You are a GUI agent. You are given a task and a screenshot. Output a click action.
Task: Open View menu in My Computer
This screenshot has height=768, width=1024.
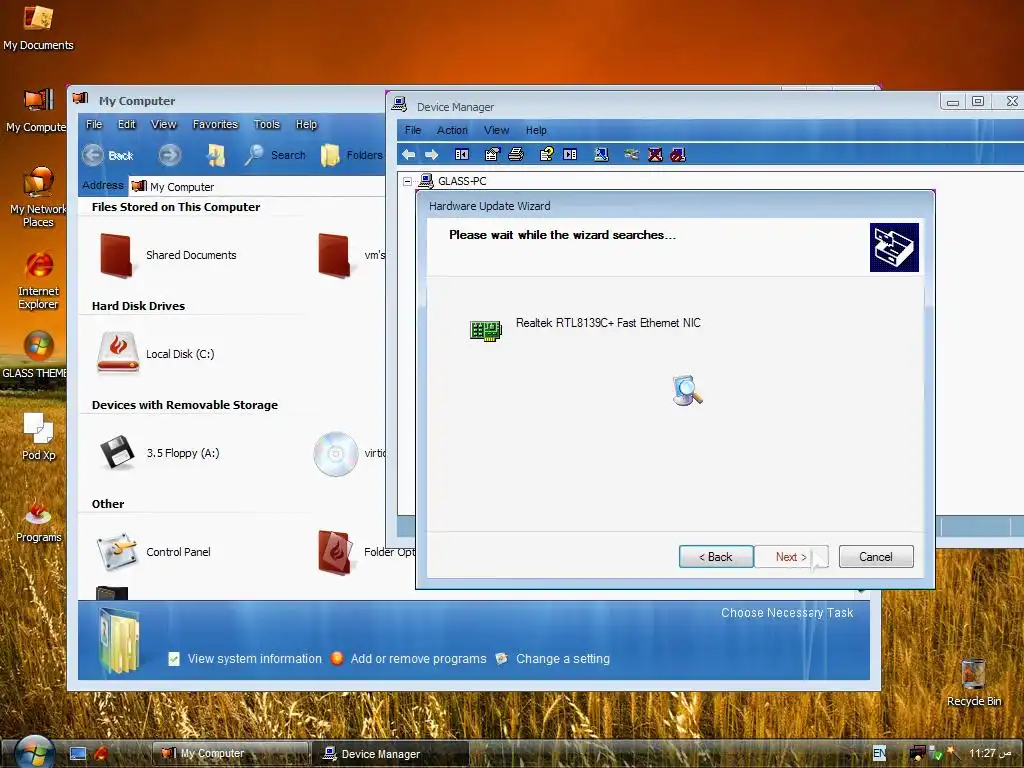pyautogui.click(x=163, y=124)
